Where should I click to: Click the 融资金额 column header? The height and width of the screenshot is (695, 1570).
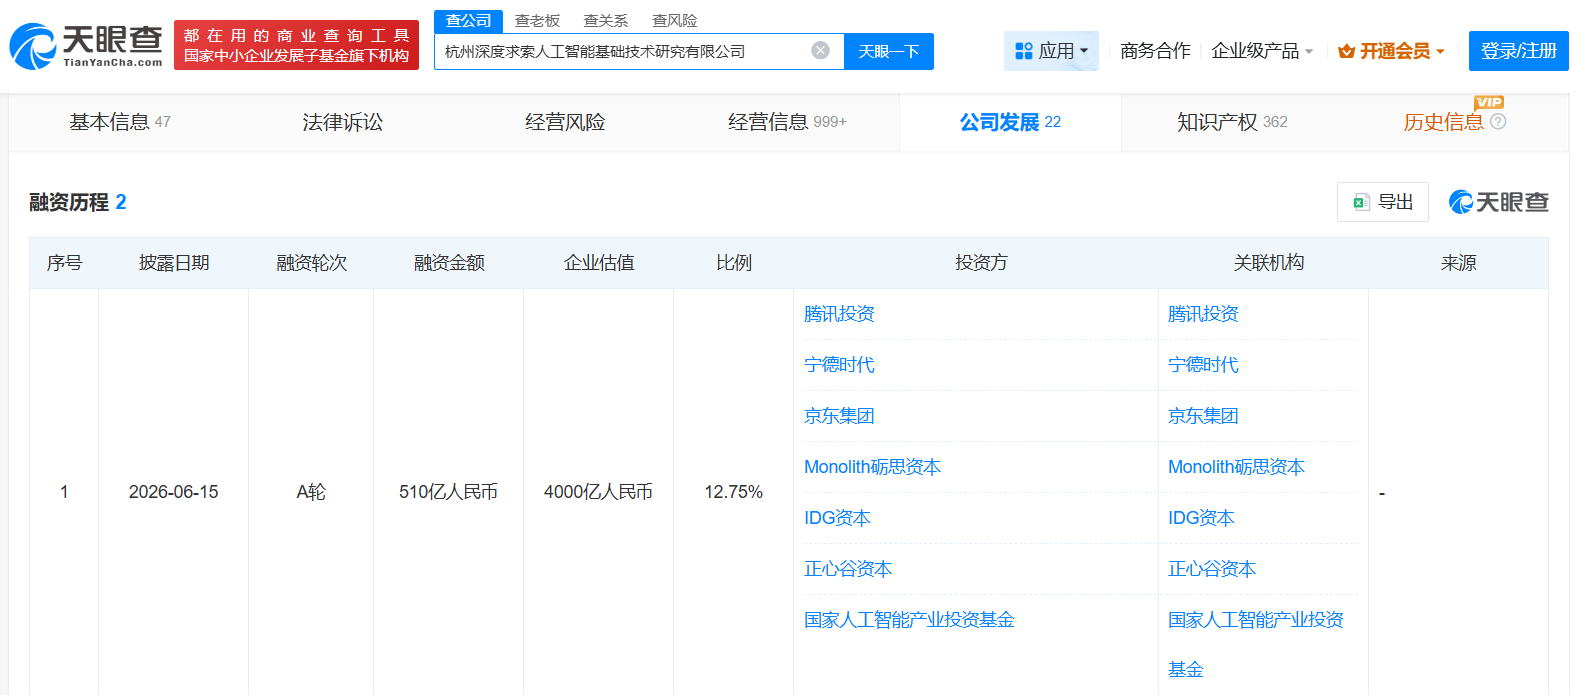[449, 263]
